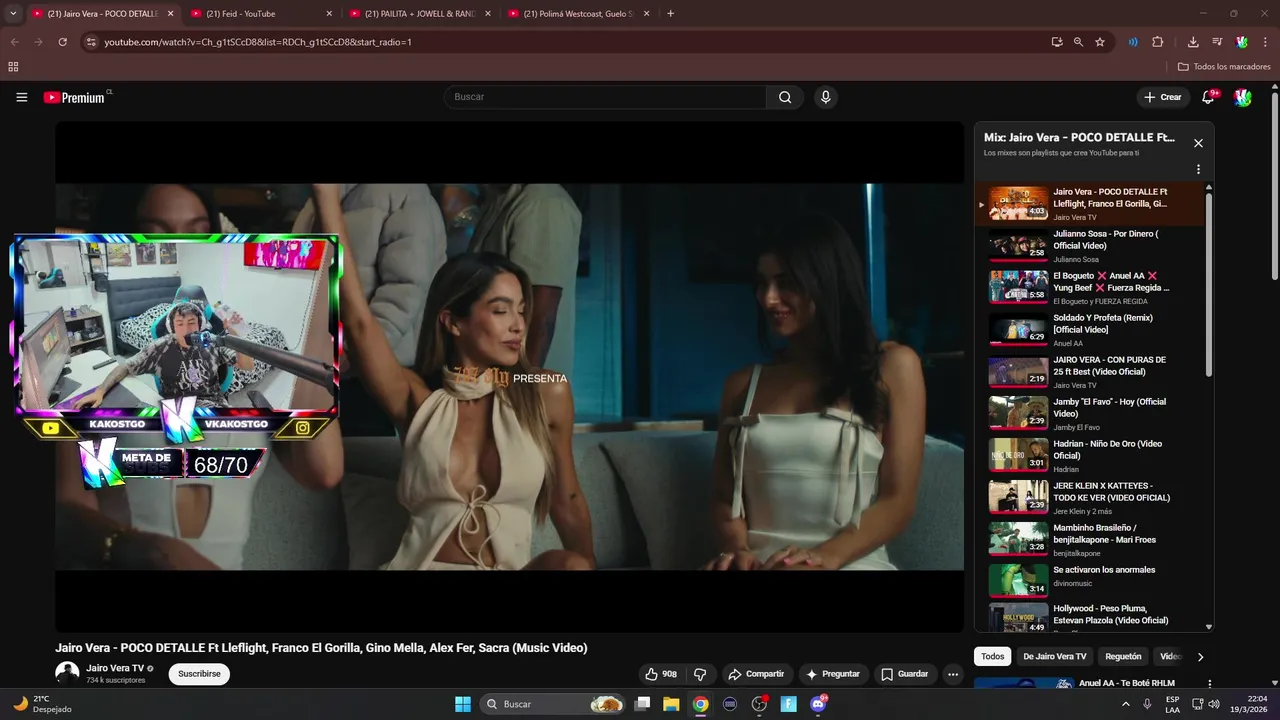Open Chrome downloads
The image size is (1280, 720).
coord(1193,42)
